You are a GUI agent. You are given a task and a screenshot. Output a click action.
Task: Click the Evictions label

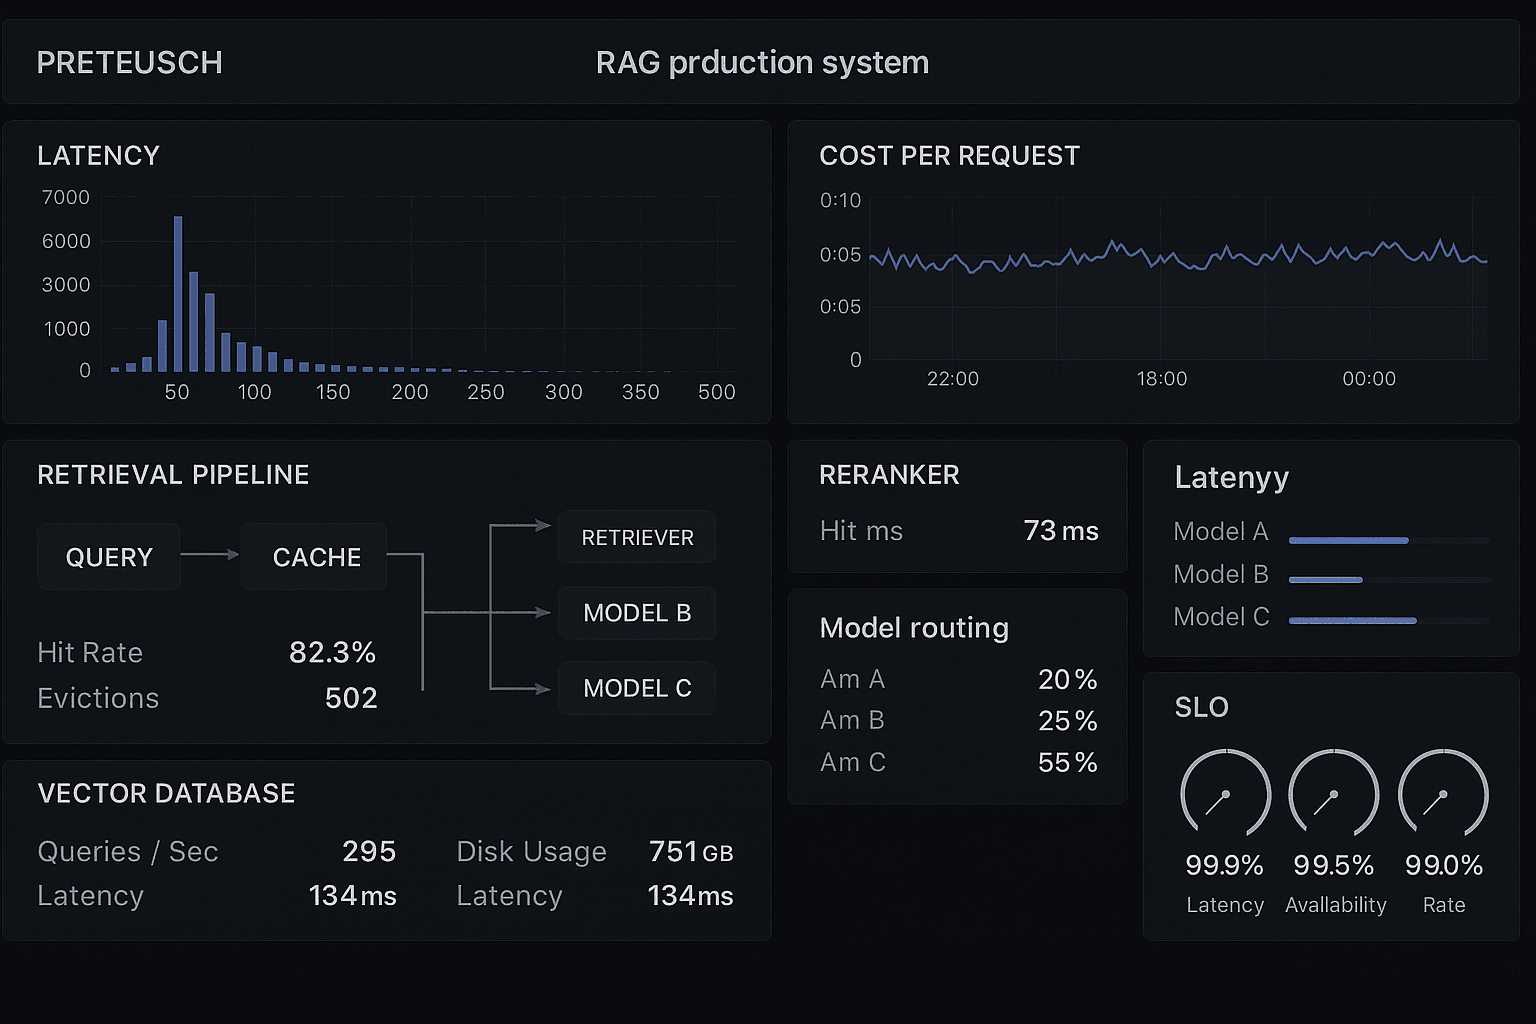(x=98, y=698)
